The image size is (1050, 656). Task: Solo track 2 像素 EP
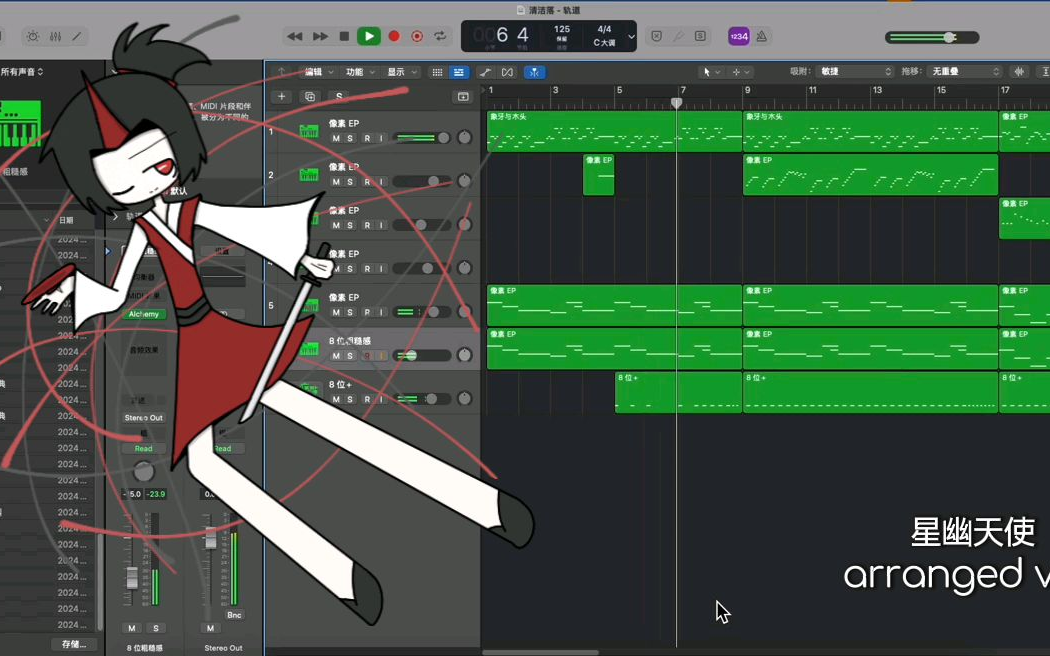[350, 182]
